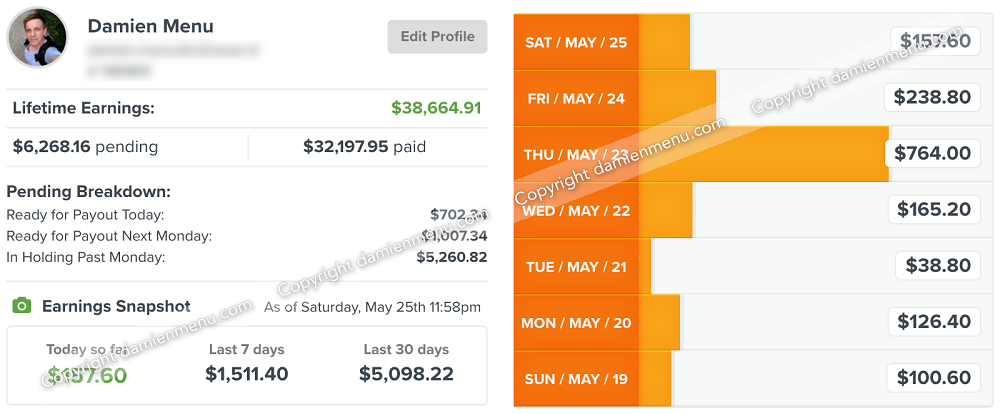Image resolution: width=1000 pixels, height=414 pixels.
Task: Click In Holding Past Monday row
Action: tap(247, 258)
